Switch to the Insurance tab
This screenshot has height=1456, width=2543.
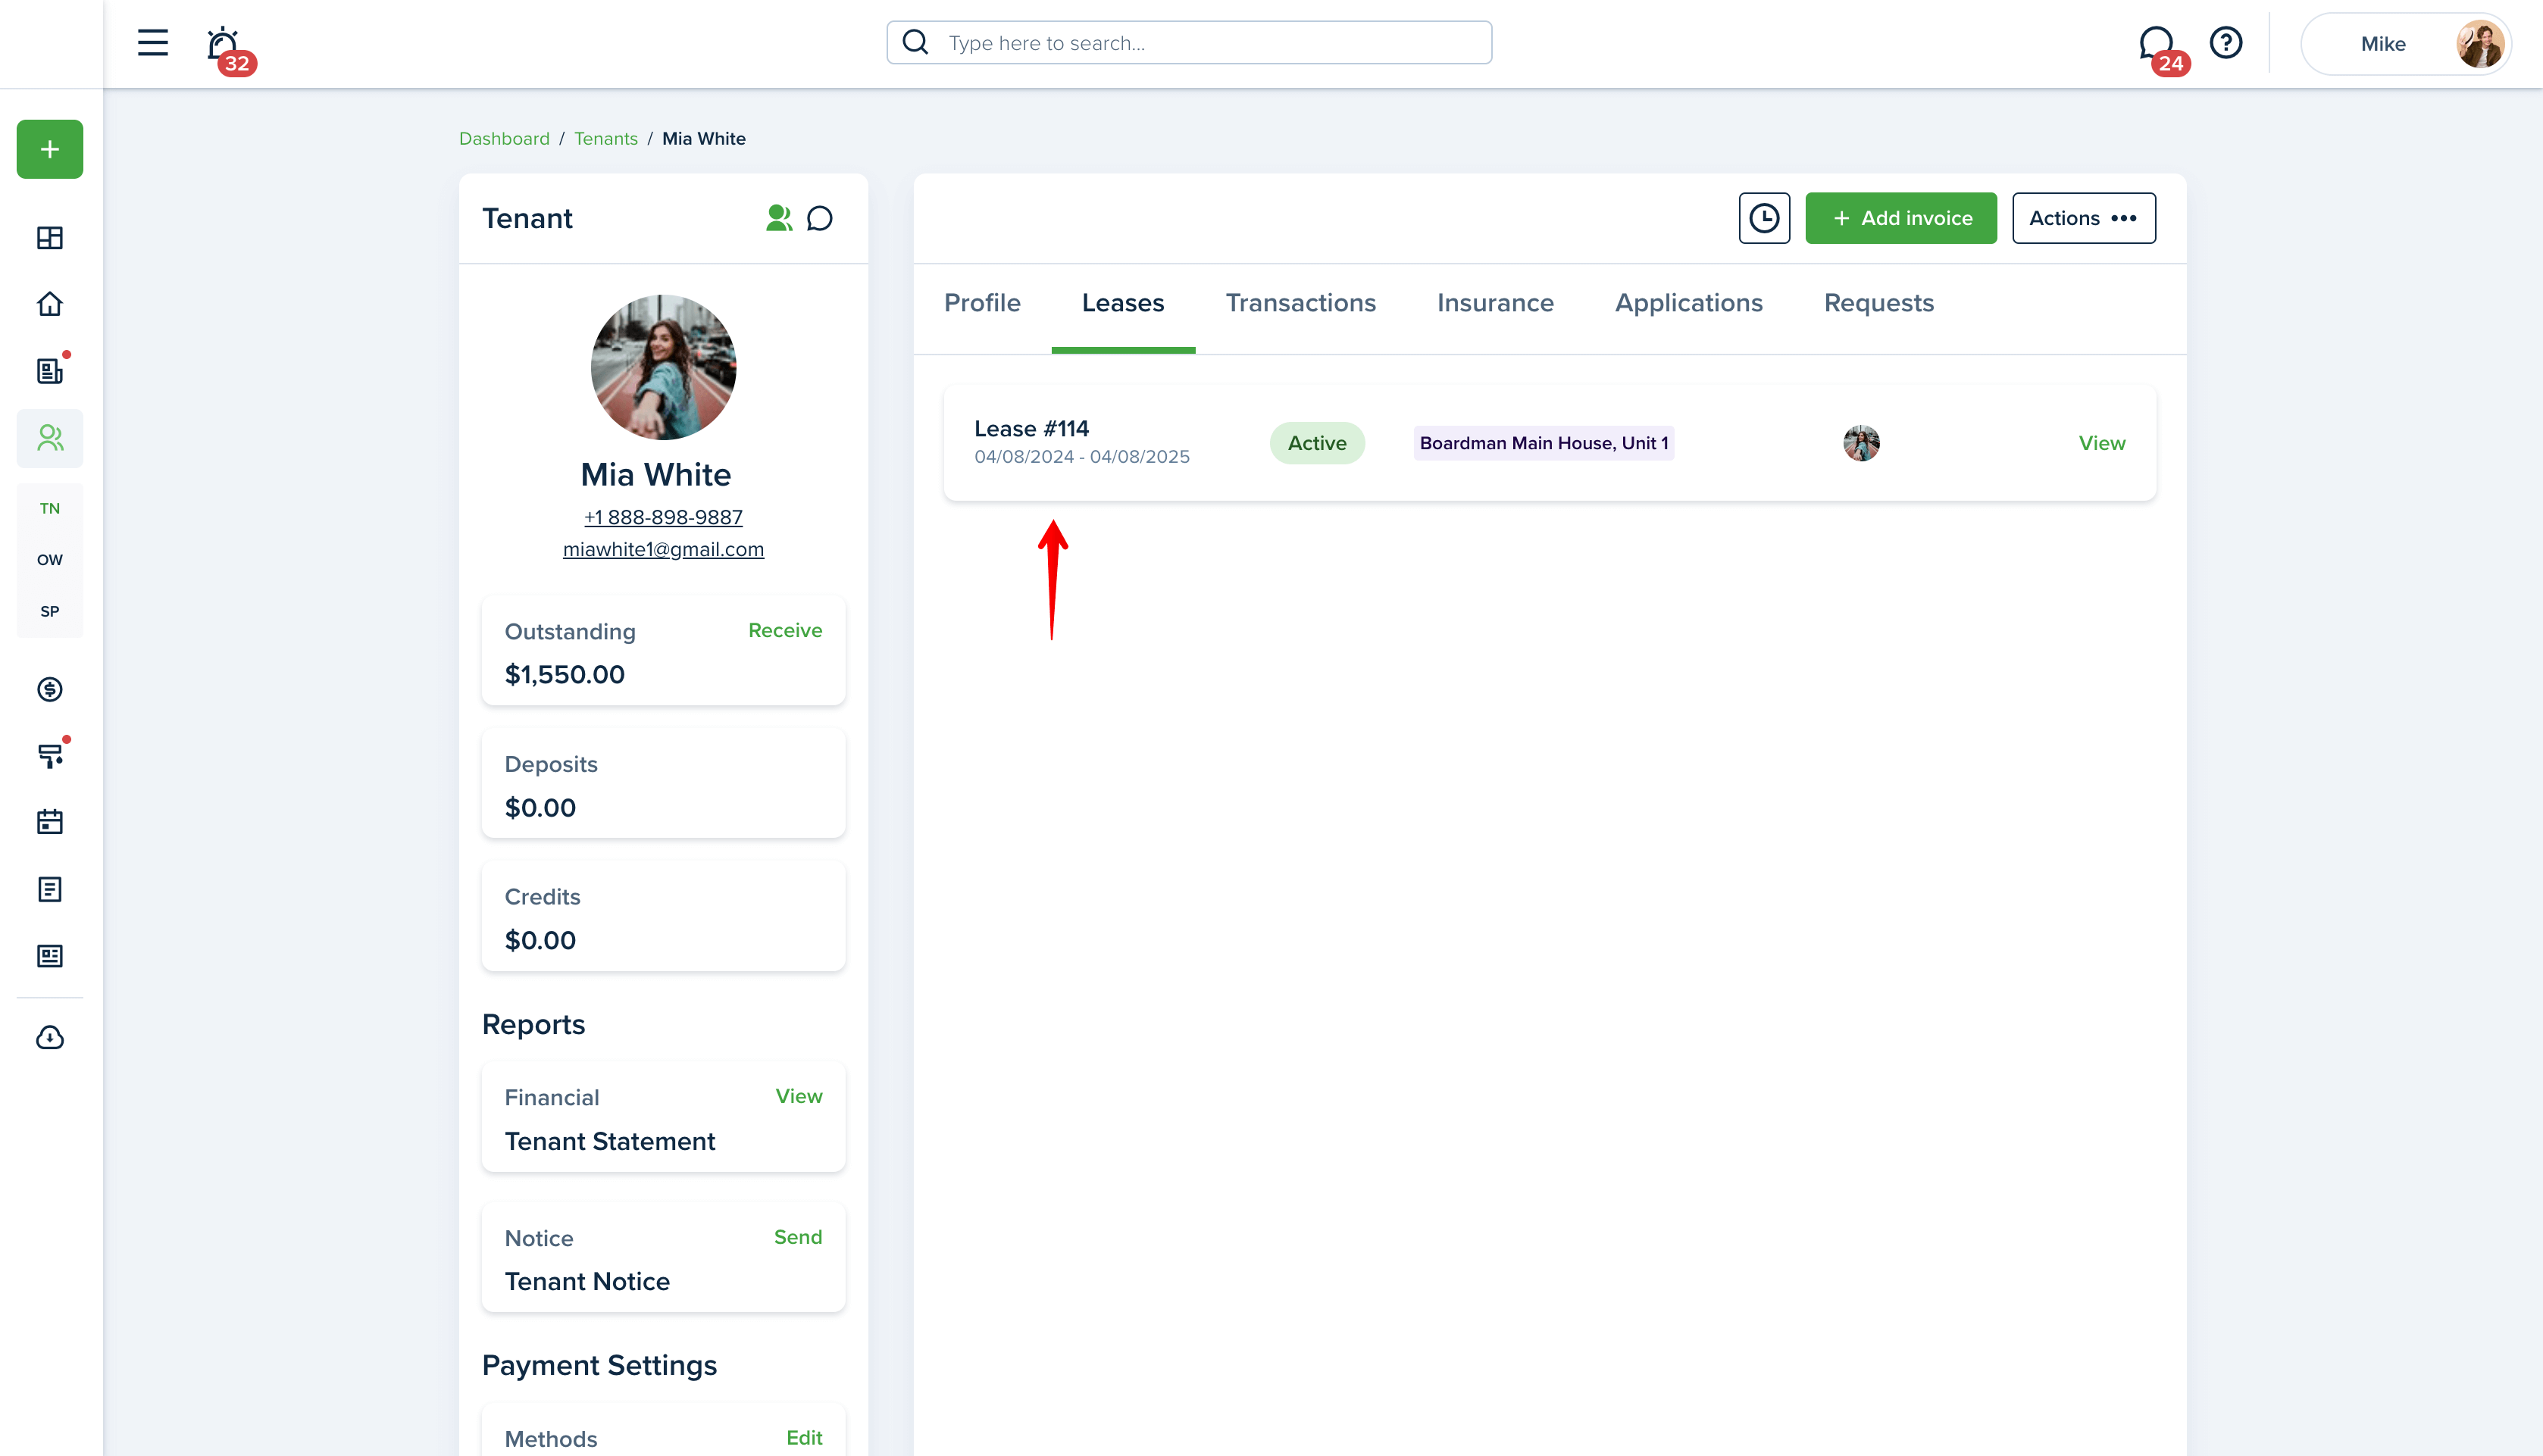point(1495,303)
